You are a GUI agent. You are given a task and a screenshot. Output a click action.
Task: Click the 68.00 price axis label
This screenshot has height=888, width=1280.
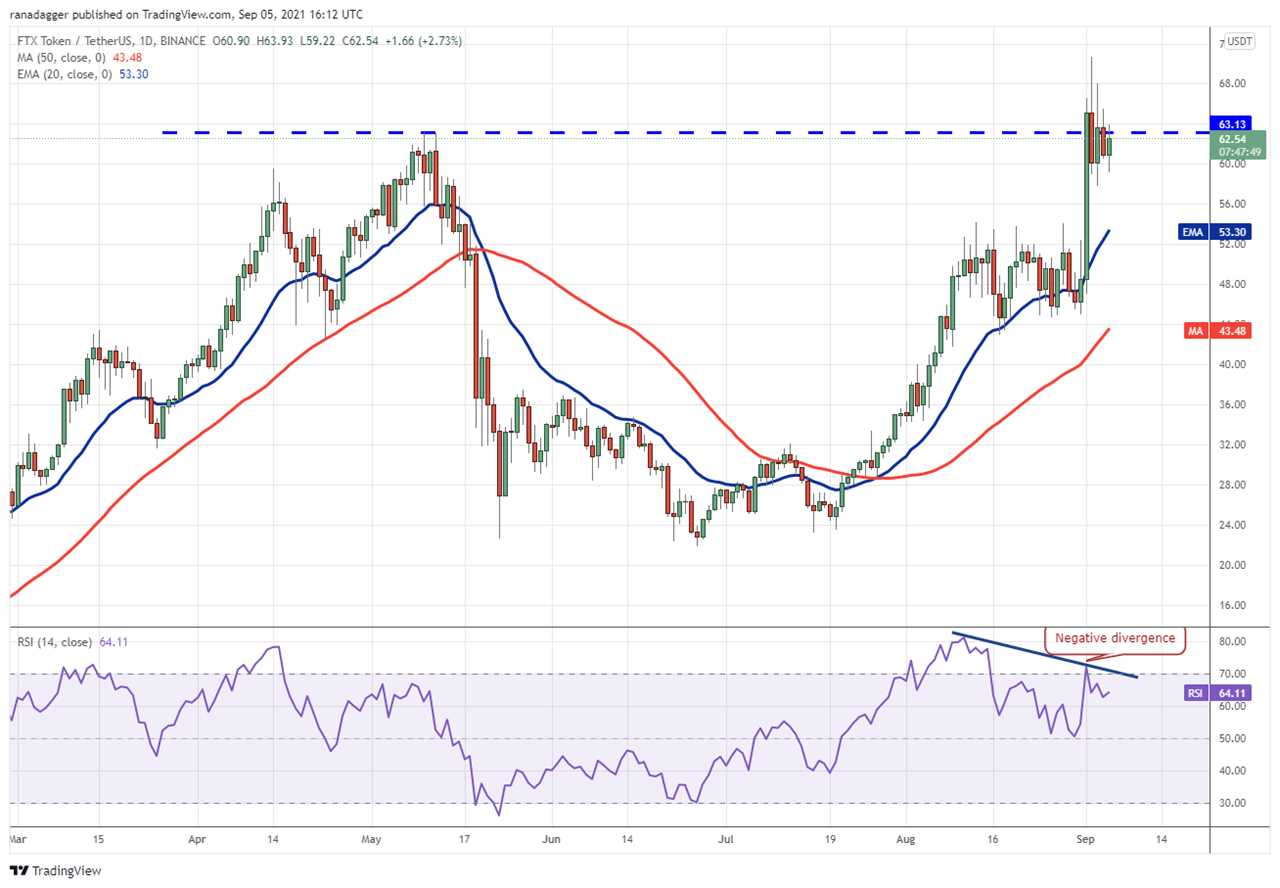[x=1230, y=84]
